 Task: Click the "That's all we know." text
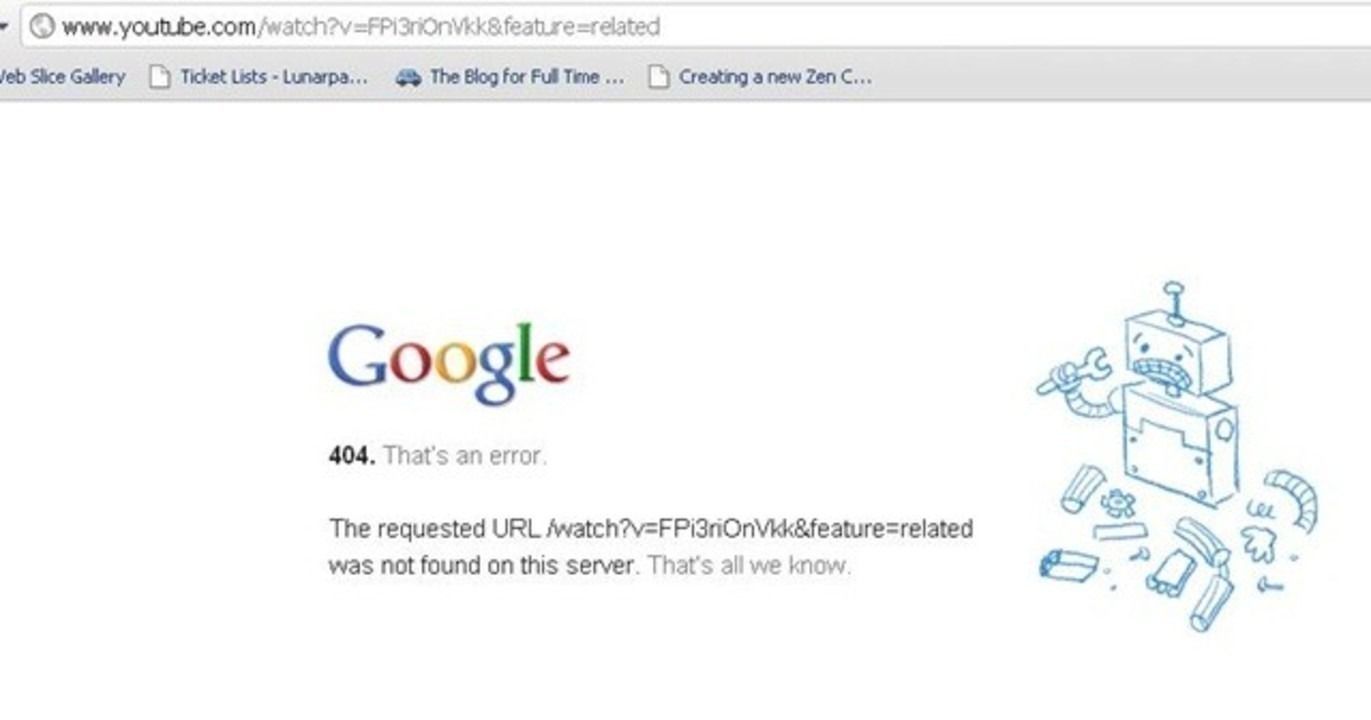[749, 565]
